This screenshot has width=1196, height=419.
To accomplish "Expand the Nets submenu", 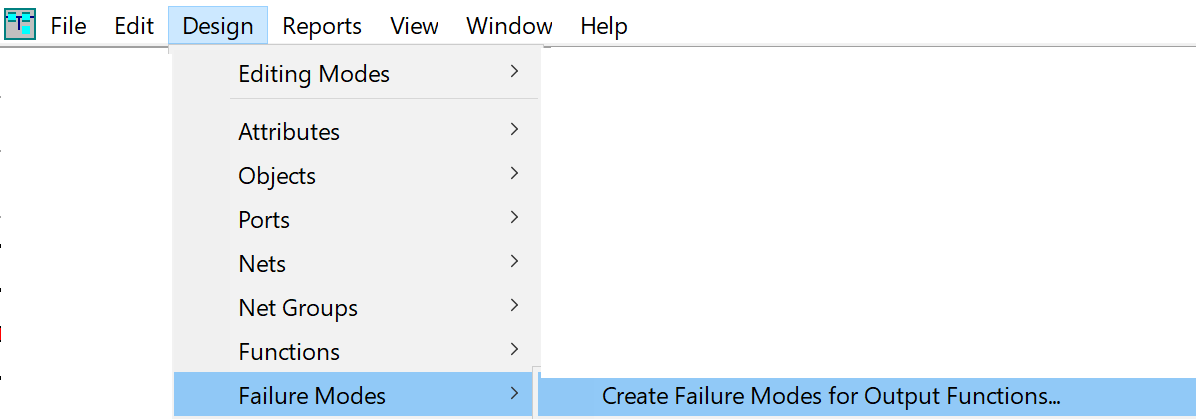I will pos(357,264).
